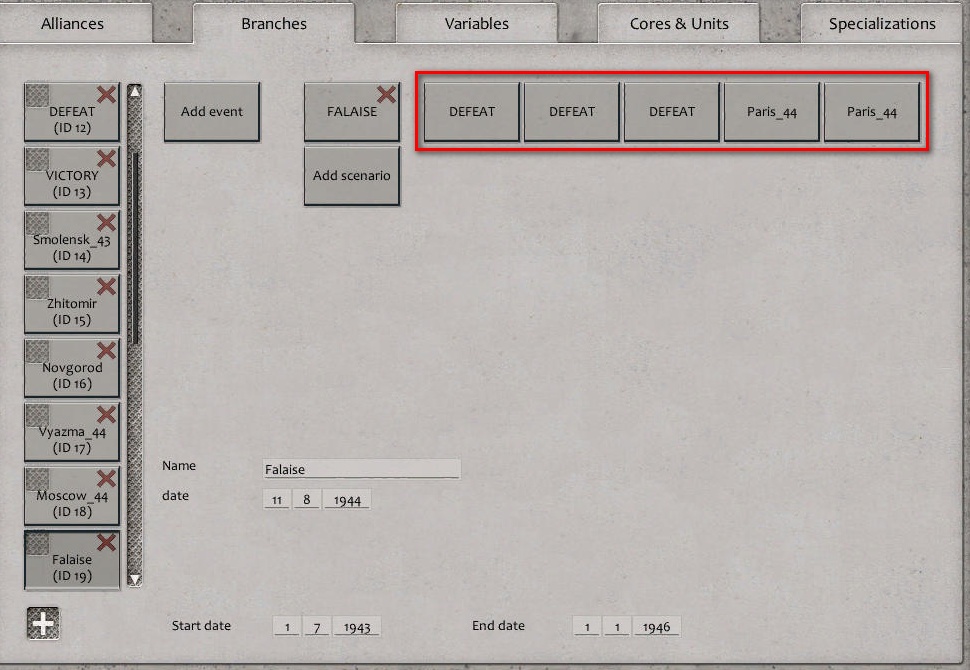Select the Moscow_44 event with ID 18
The height and width of the screenshot is (670, 970).
(71, 495)
